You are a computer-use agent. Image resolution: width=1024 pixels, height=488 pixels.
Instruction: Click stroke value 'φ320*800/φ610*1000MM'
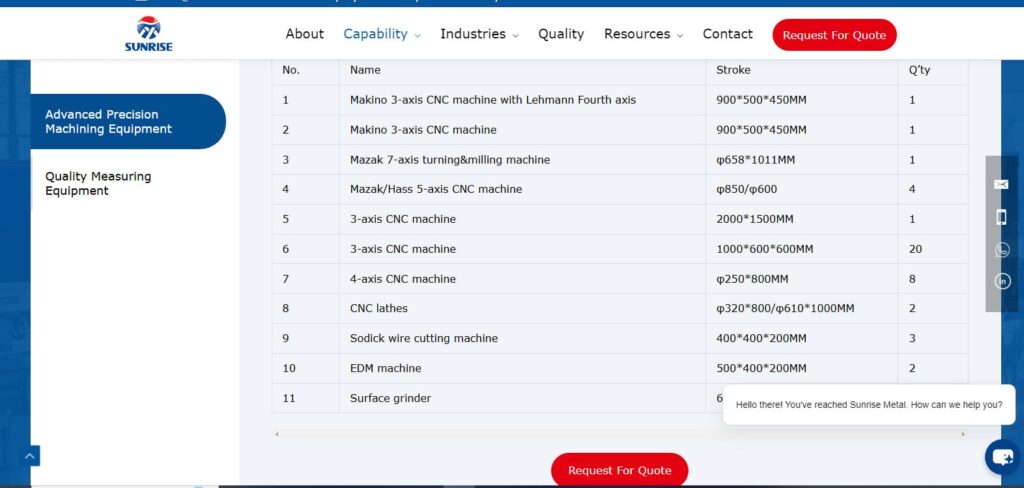click(x=785, y=308)
